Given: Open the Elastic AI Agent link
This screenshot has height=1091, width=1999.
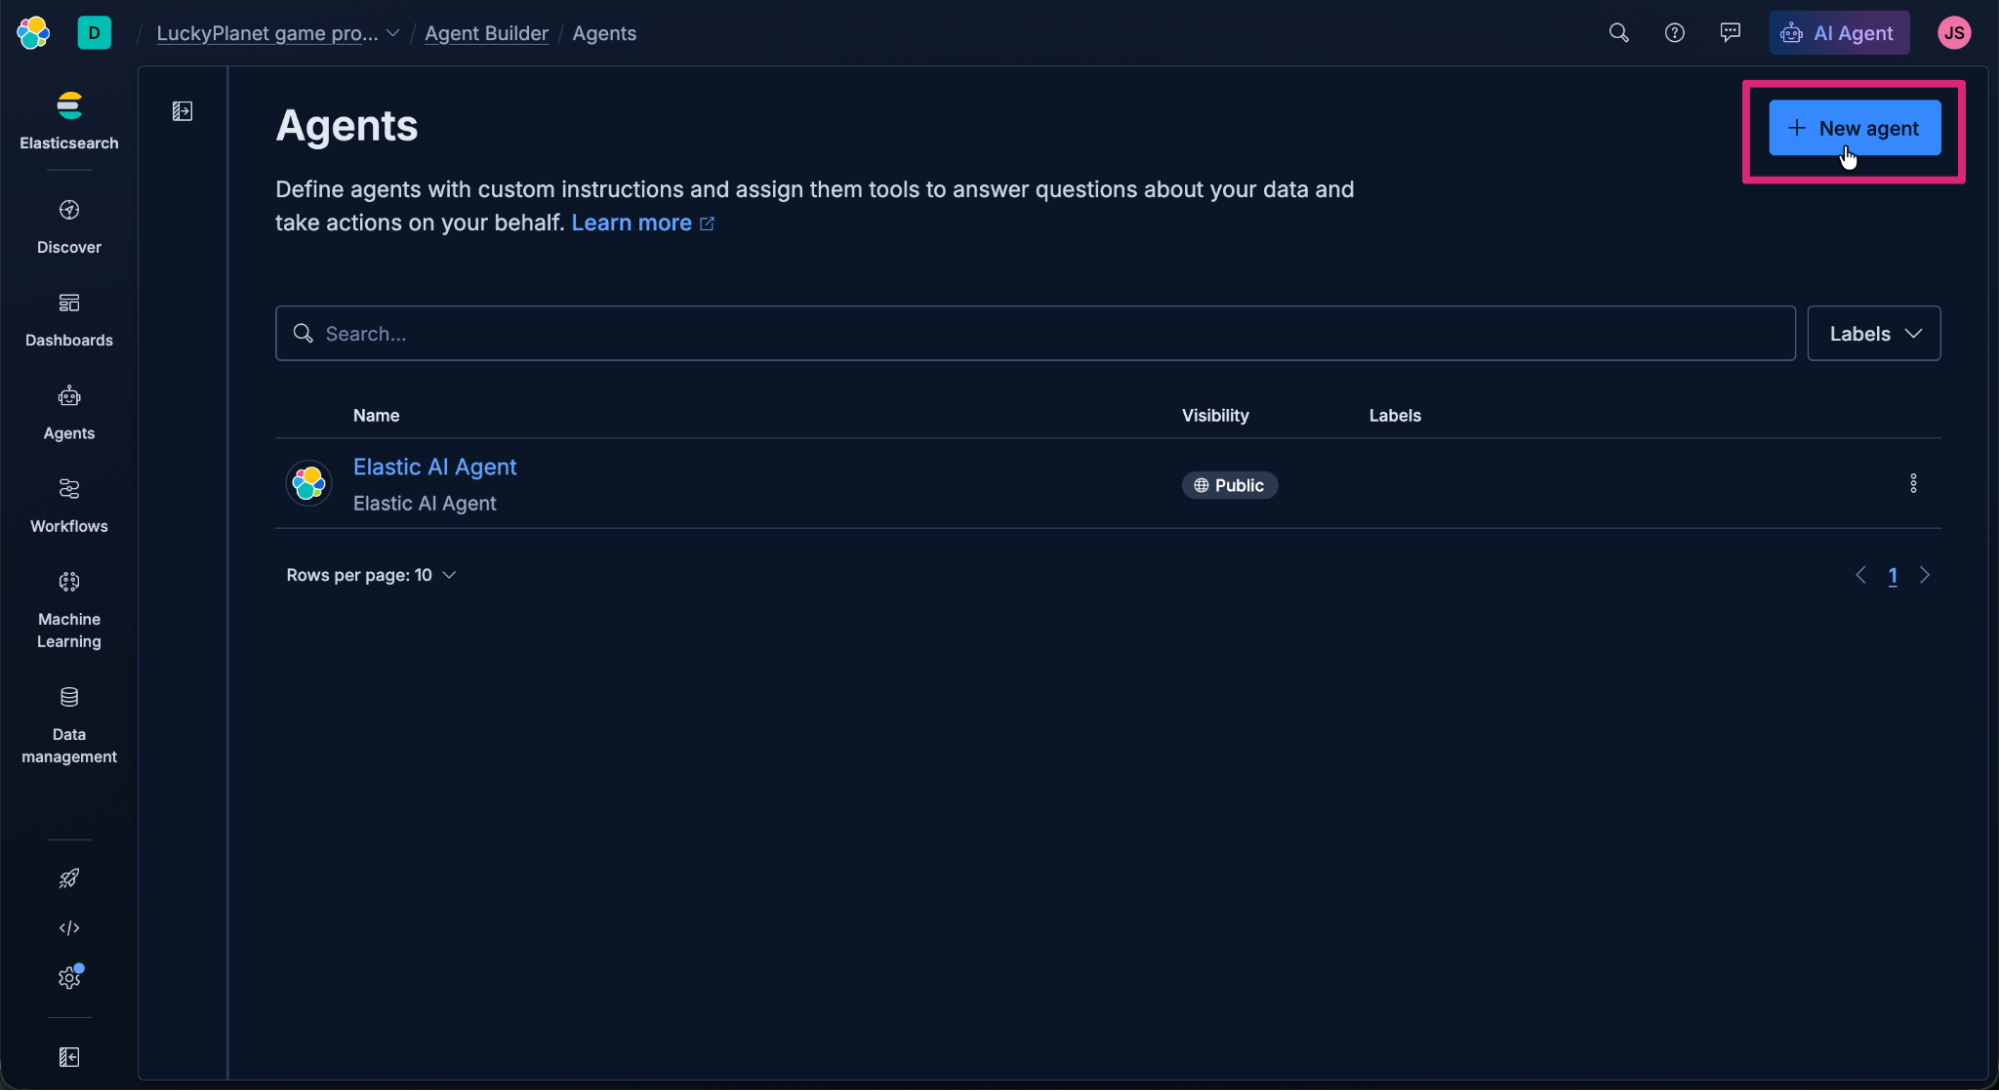Looking at the screenshot, I should 435,467.
